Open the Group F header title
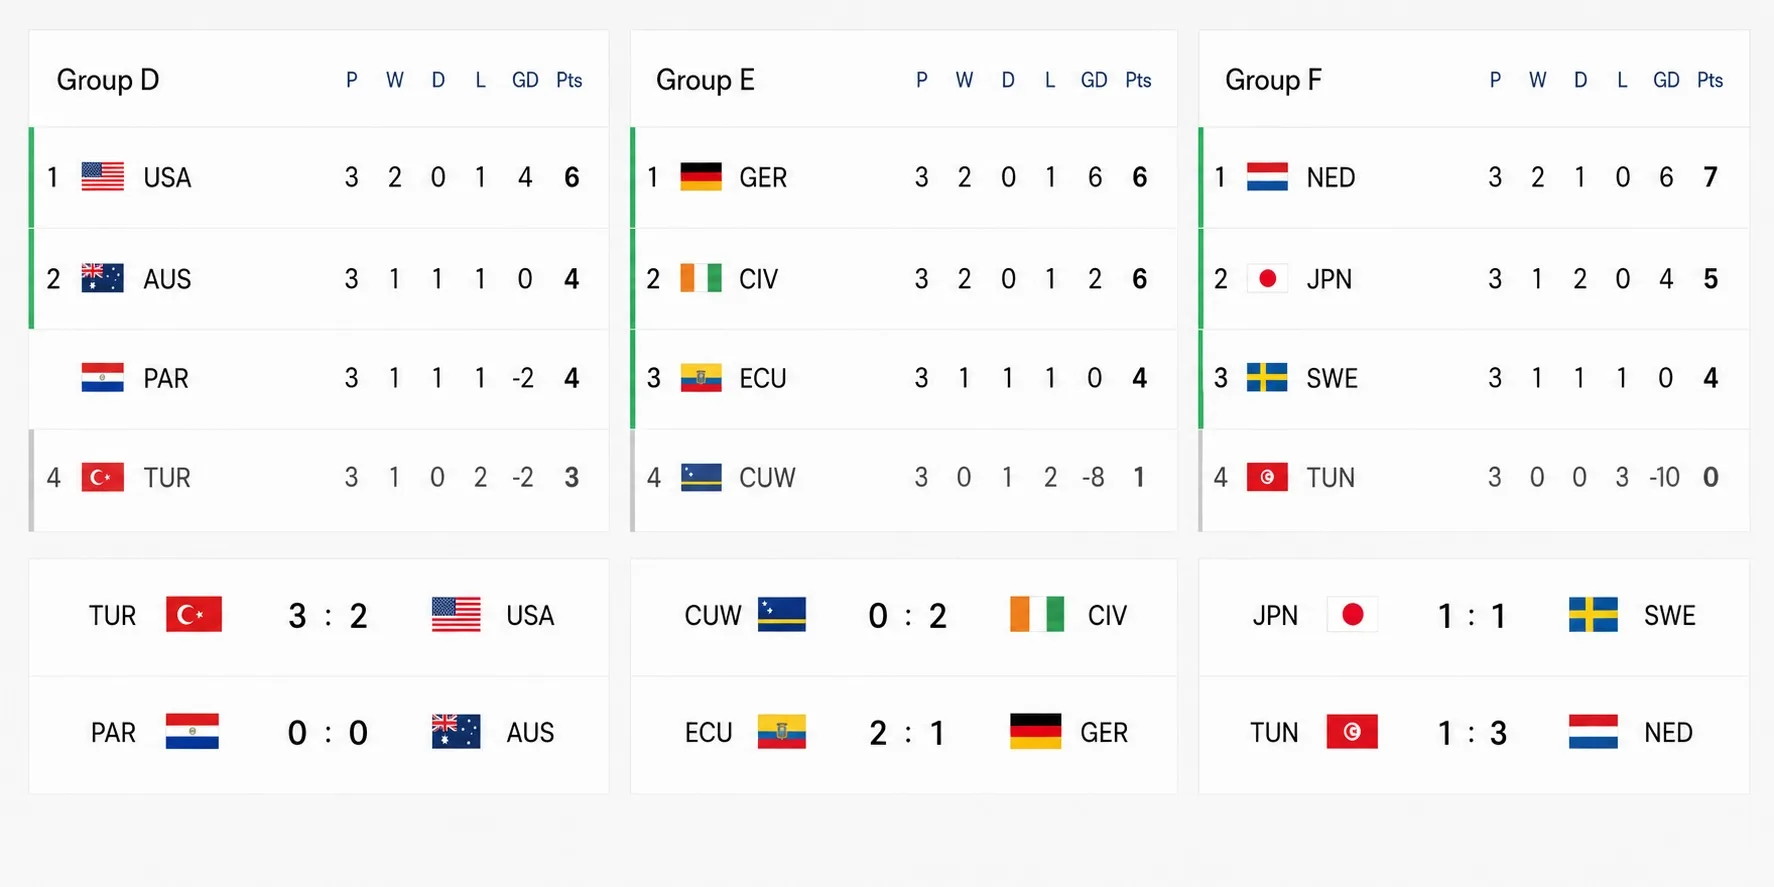1774x887 pixels. [1273, 80]
